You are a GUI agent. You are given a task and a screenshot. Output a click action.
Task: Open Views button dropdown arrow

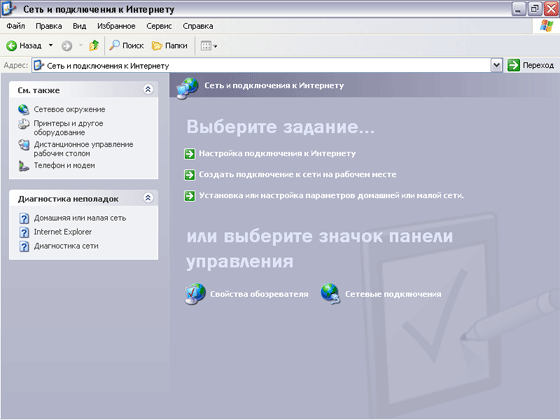click(x=215, y=46)
